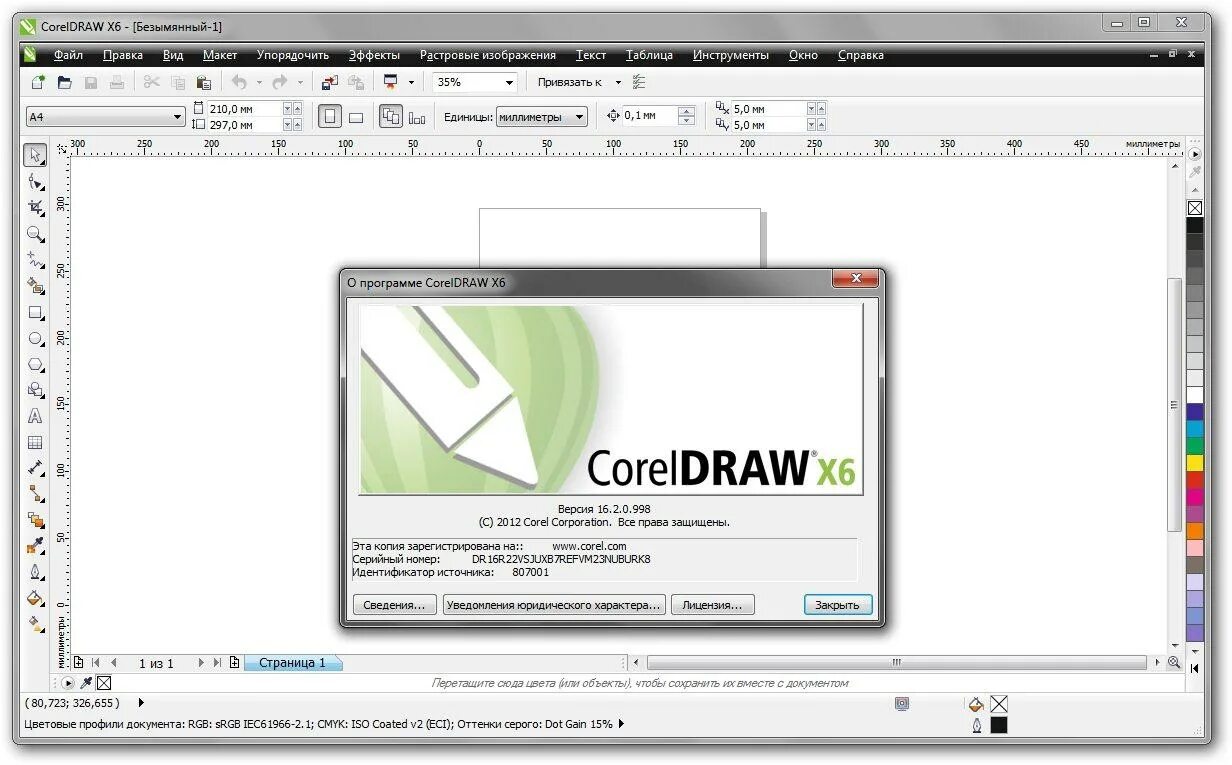Click the Open folder toolbar icon
This screenshot has width=1232, height=765.
pyautogui.click(x=64, y=83)
